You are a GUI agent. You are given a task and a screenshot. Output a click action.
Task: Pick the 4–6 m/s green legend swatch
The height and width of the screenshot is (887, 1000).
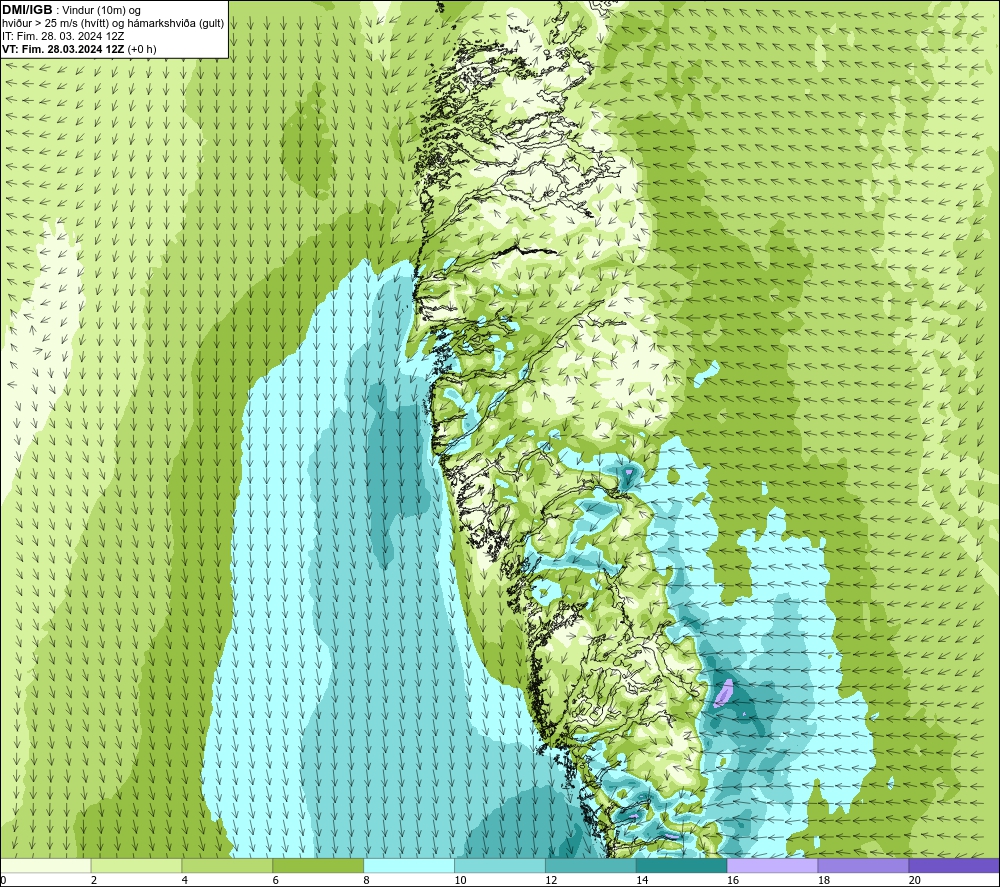[227, 865]
